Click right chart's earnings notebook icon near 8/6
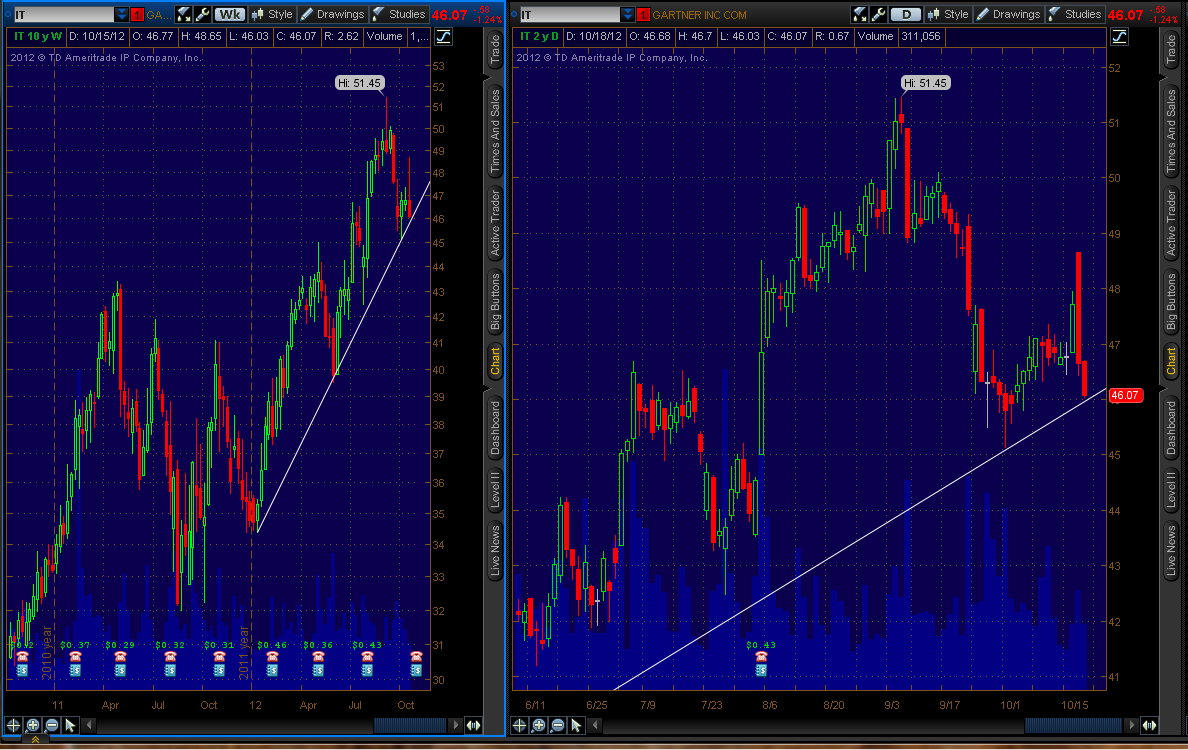The image size is (1188, 750). point(761,670)
